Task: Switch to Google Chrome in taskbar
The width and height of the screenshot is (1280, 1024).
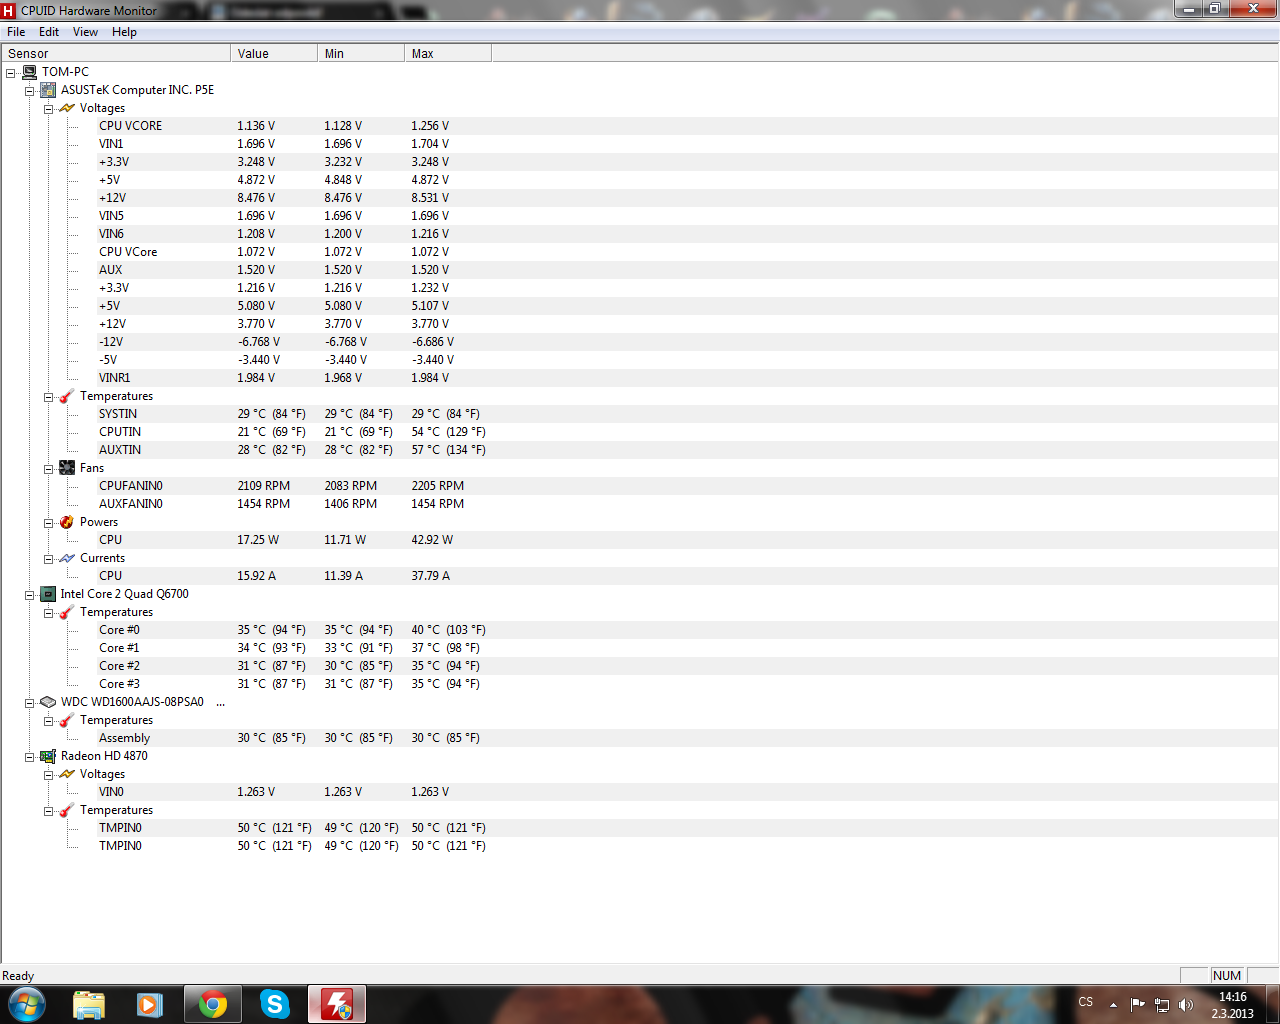Action: click(212, 1004)
